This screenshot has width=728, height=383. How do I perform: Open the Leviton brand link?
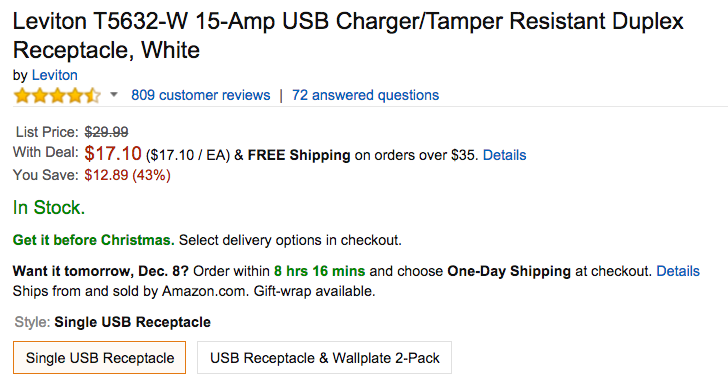54,75
